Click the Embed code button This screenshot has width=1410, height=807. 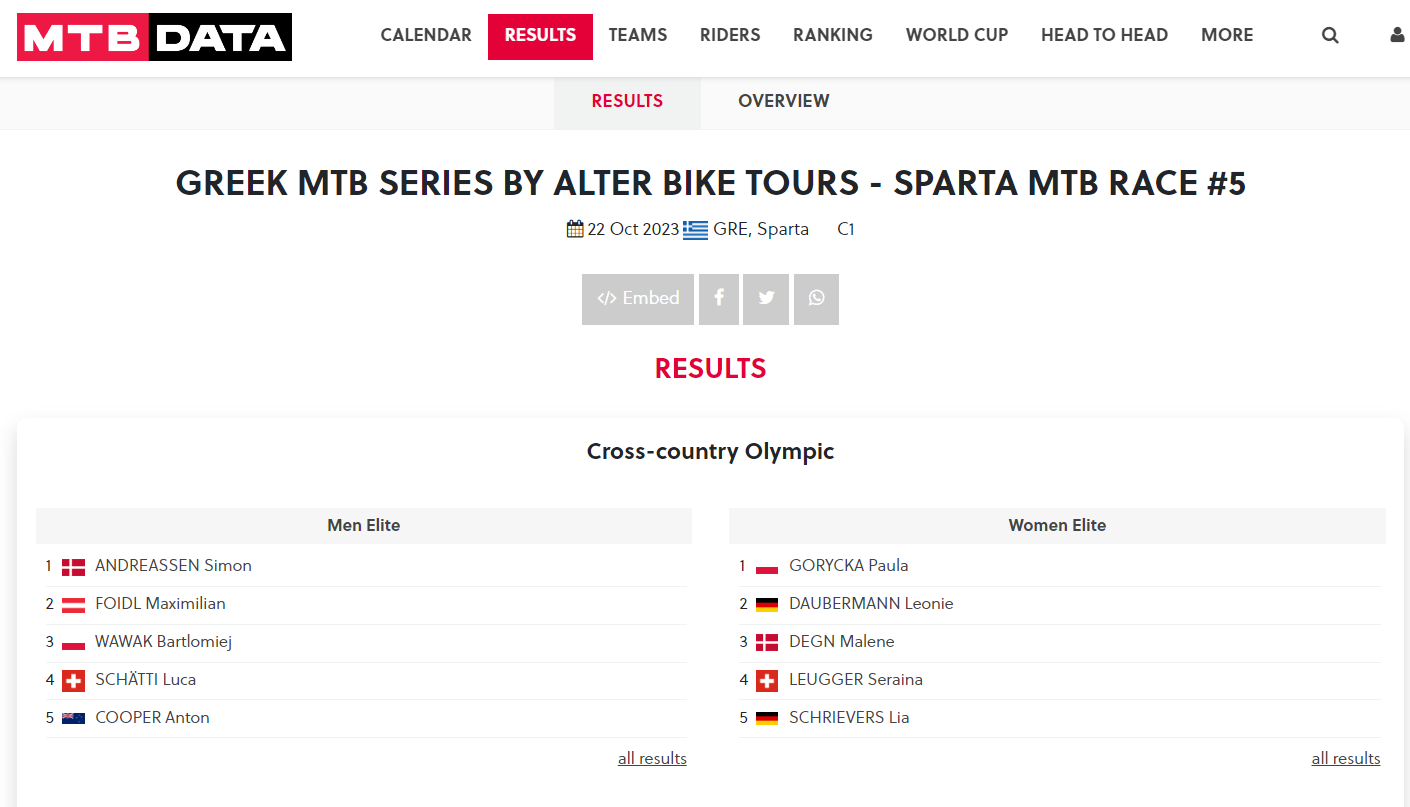pos(638,299)
